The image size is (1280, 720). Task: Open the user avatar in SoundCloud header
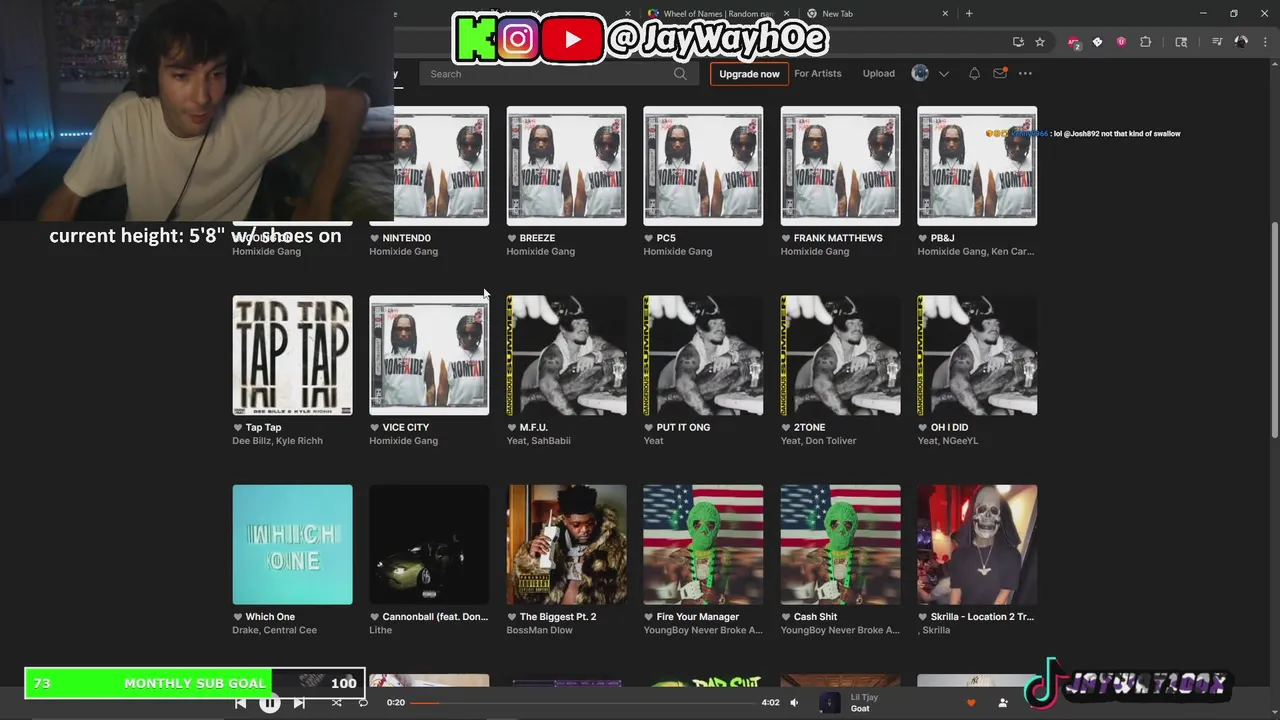(x=920, y=73)
